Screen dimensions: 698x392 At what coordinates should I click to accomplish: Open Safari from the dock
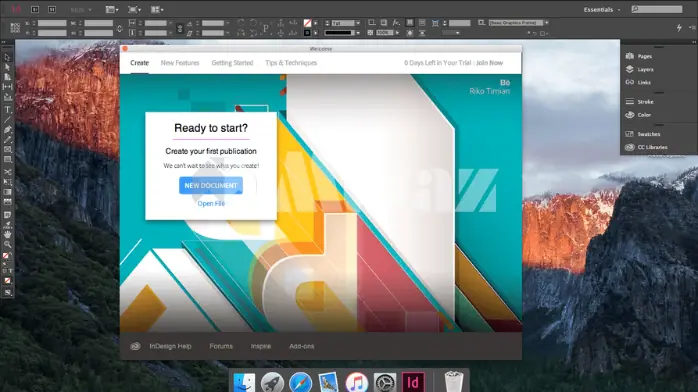(300, 382)
